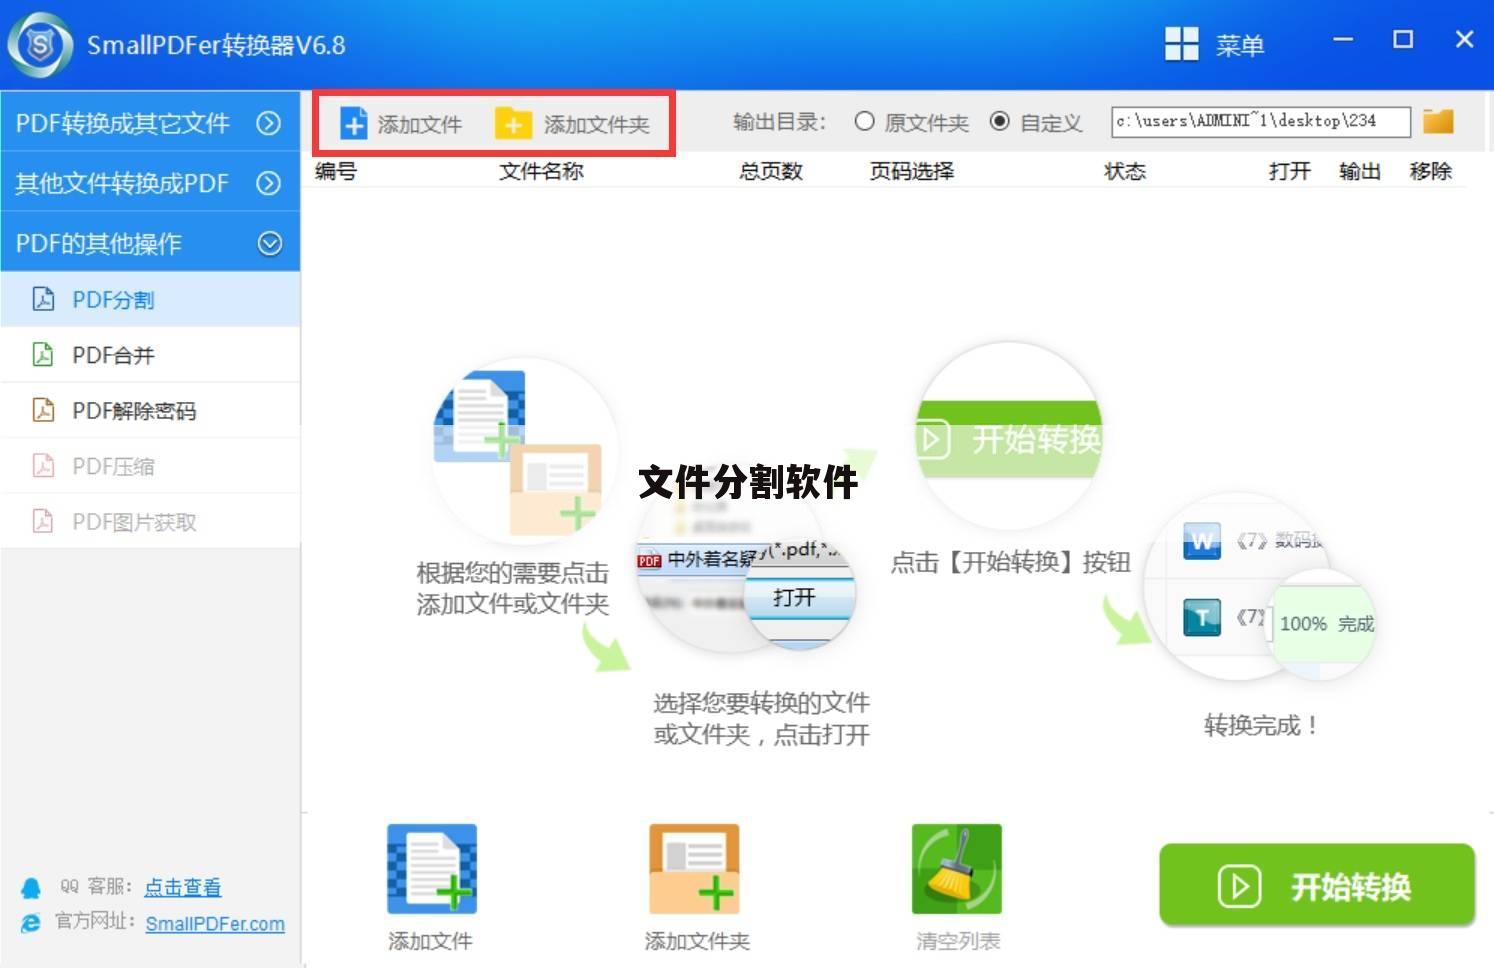Open the QQ客服 点击查看 link

pyautogui.click(x=183, y=887)
